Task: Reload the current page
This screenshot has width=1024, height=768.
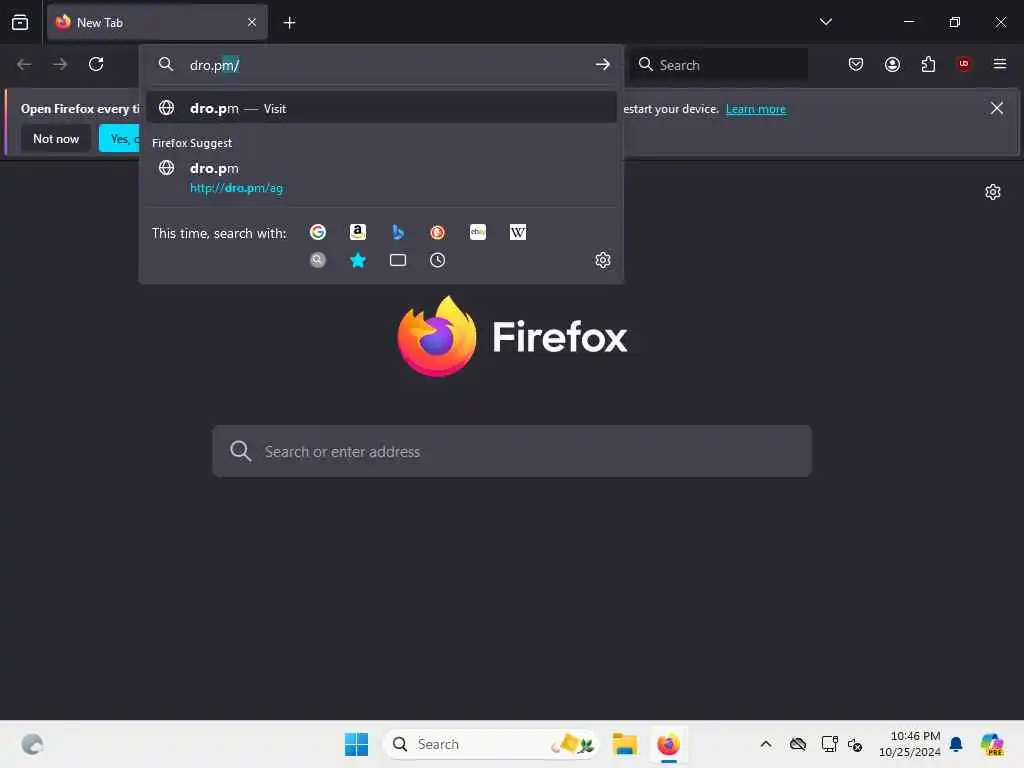Action: [96, 64]
